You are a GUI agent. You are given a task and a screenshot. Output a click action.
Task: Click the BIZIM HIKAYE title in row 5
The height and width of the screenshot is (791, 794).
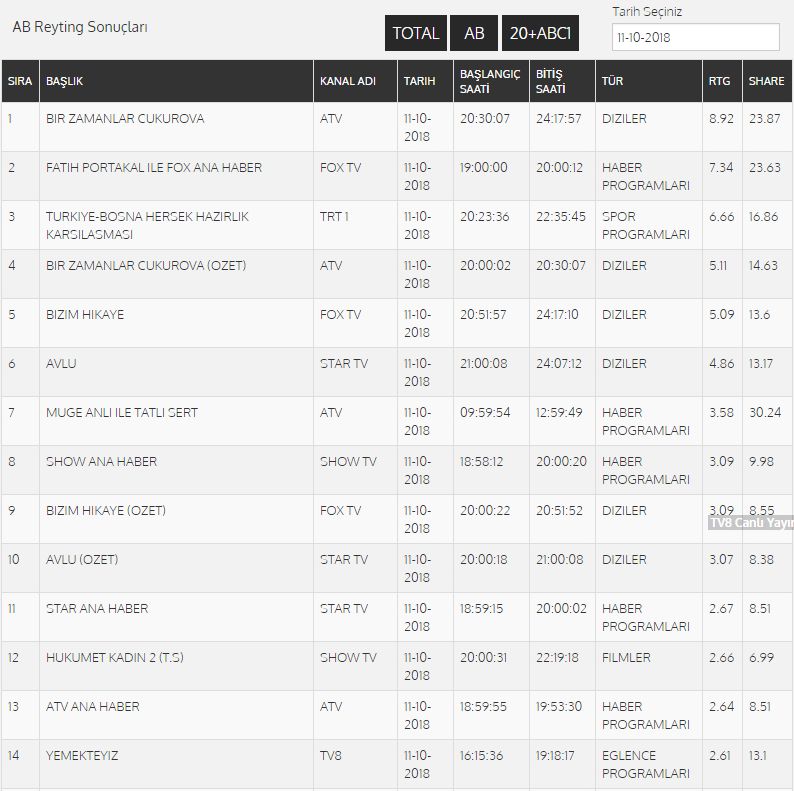tap(85, 314)
